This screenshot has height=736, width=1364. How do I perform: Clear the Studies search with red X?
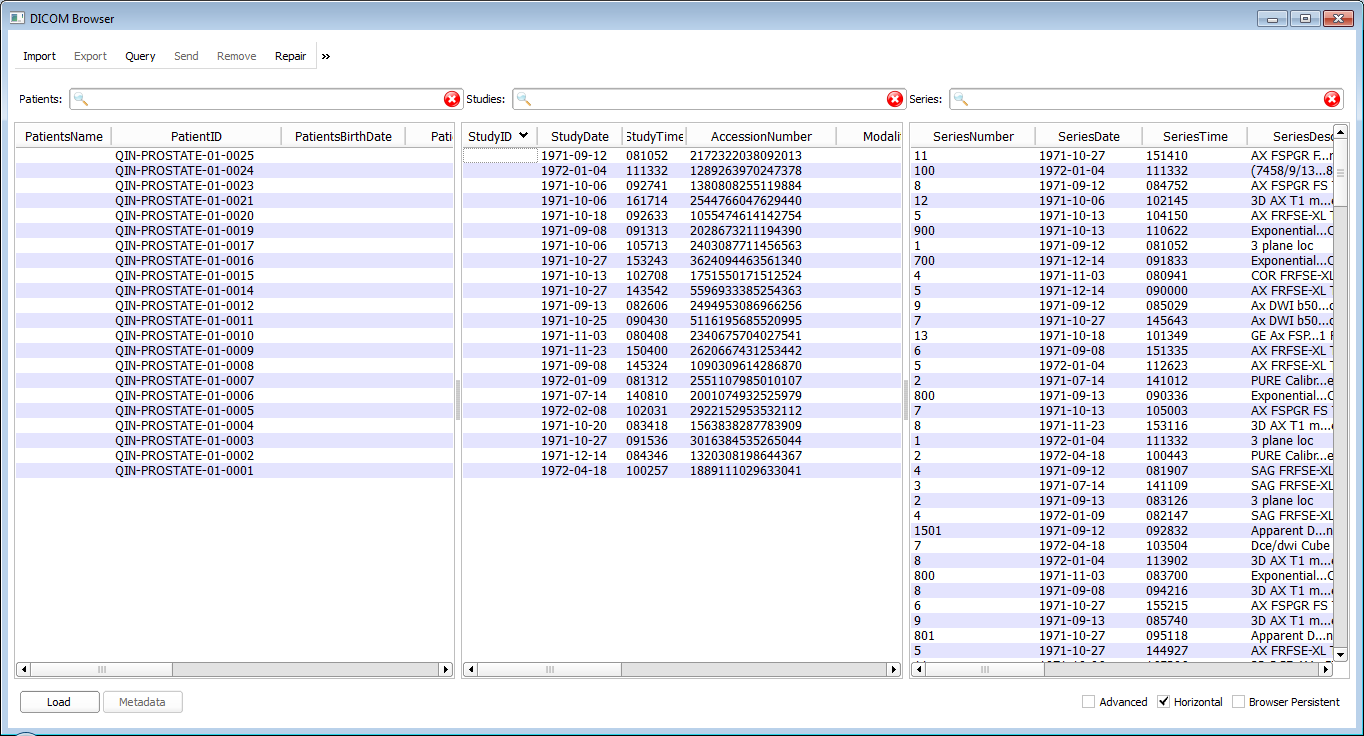pos(895,99)
